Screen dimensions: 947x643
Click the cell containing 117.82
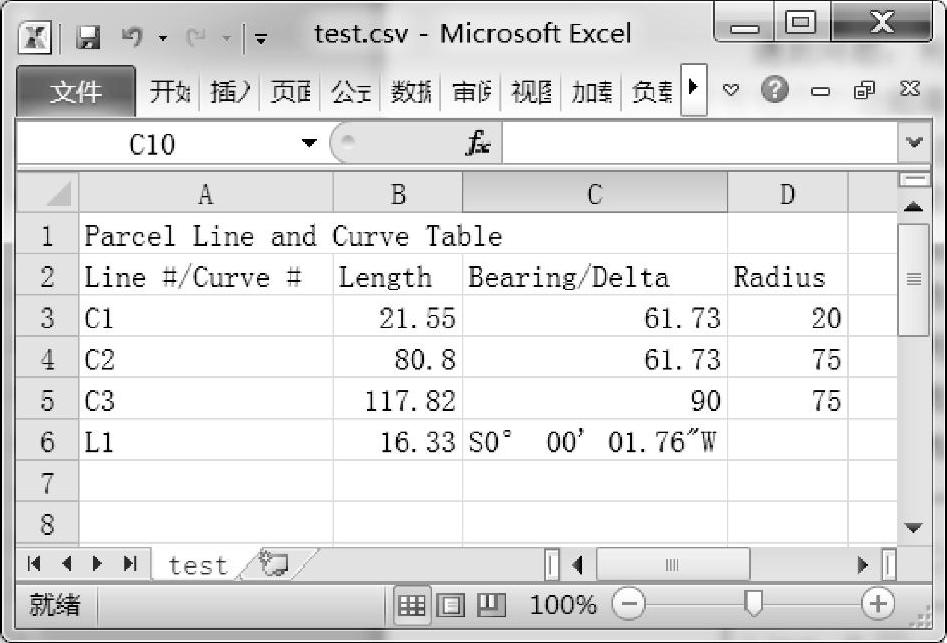(397, 400)
